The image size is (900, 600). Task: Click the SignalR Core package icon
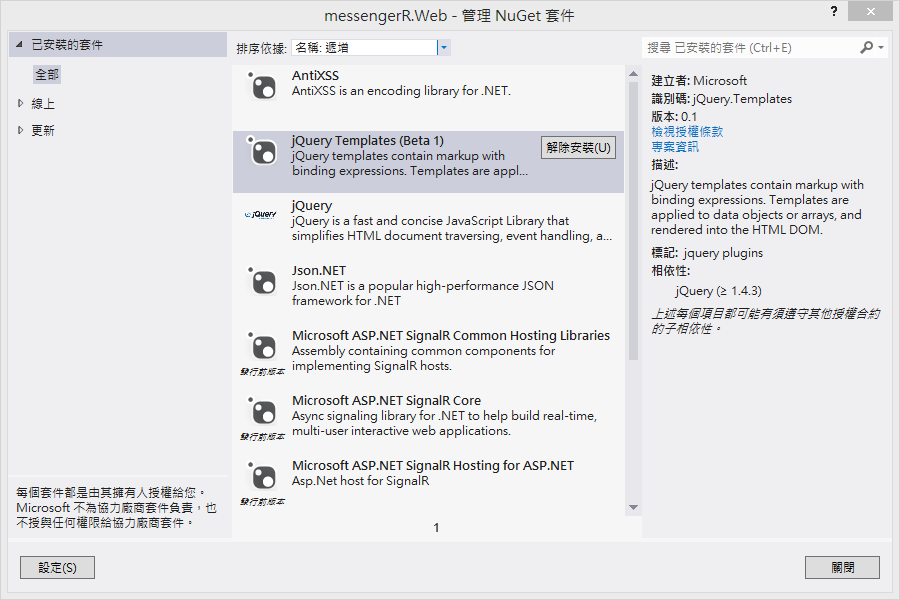pyautogui.click(x=262, y=411)
